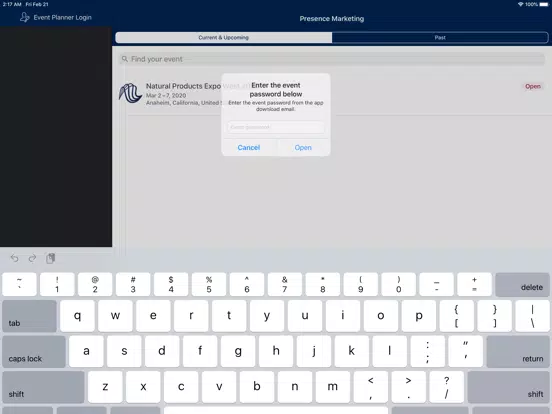This screenshot has width=552, height=414.
Task: Tap the red Open label on event row
Action: tap(533, 86)
